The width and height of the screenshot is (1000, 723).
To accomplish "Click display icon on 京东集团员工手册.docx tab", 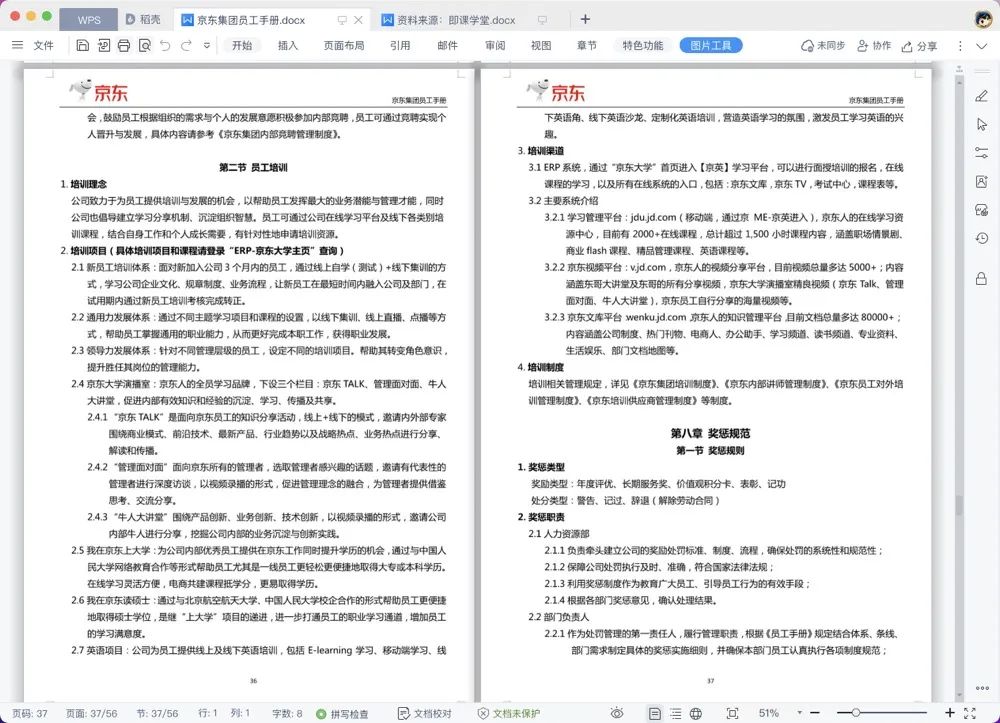I will (x=342, y=20).
